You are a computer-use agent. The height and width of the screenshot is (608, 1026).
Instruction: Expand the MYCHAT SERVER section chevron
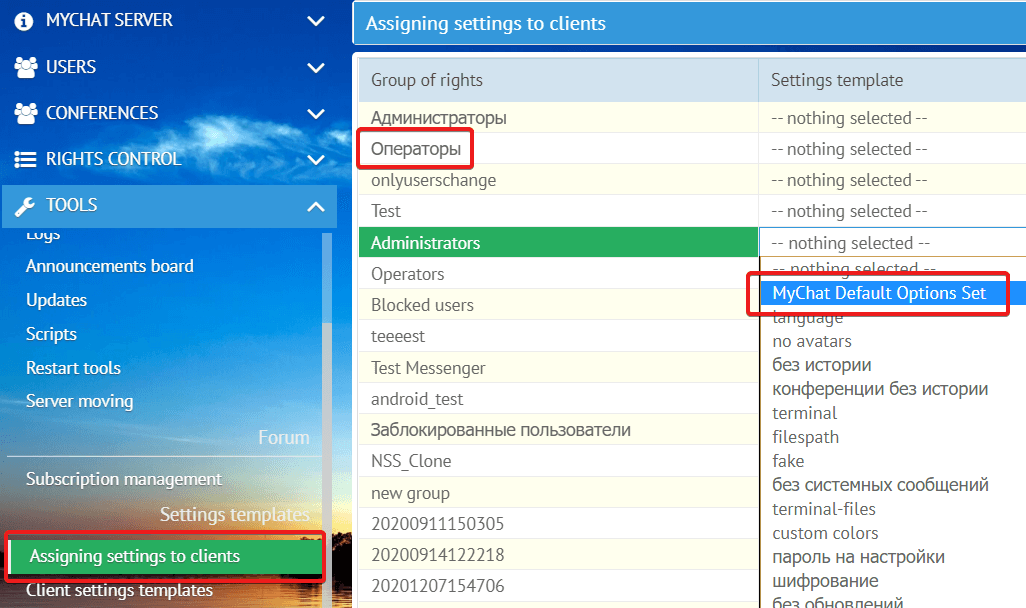316,21
